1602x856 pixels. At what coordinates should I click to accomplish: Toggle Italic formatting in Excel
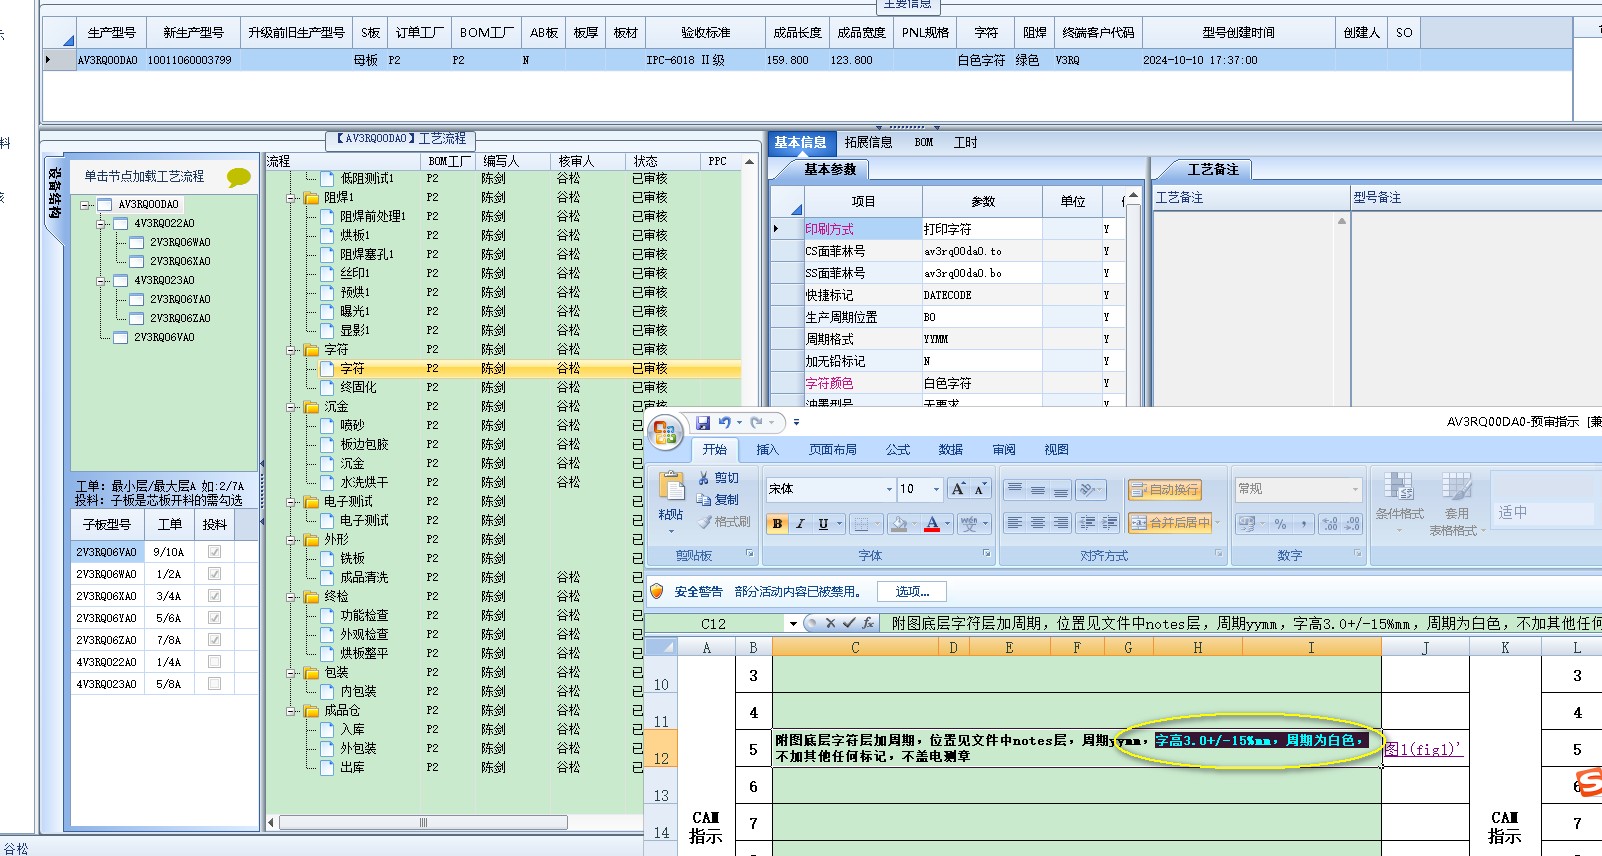tap(800, 523)
